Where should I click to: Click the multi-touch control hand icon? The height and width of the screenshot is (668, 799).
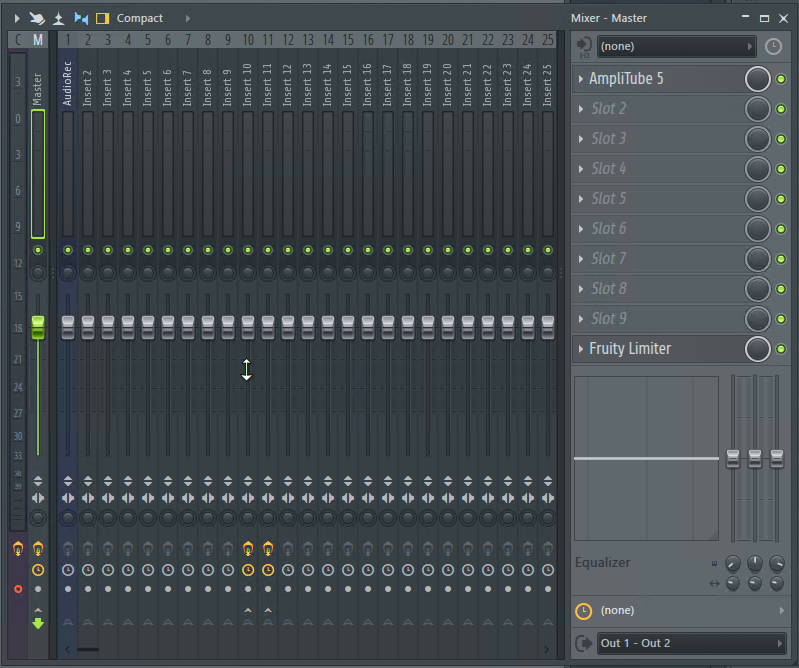[x=37, y=18]
